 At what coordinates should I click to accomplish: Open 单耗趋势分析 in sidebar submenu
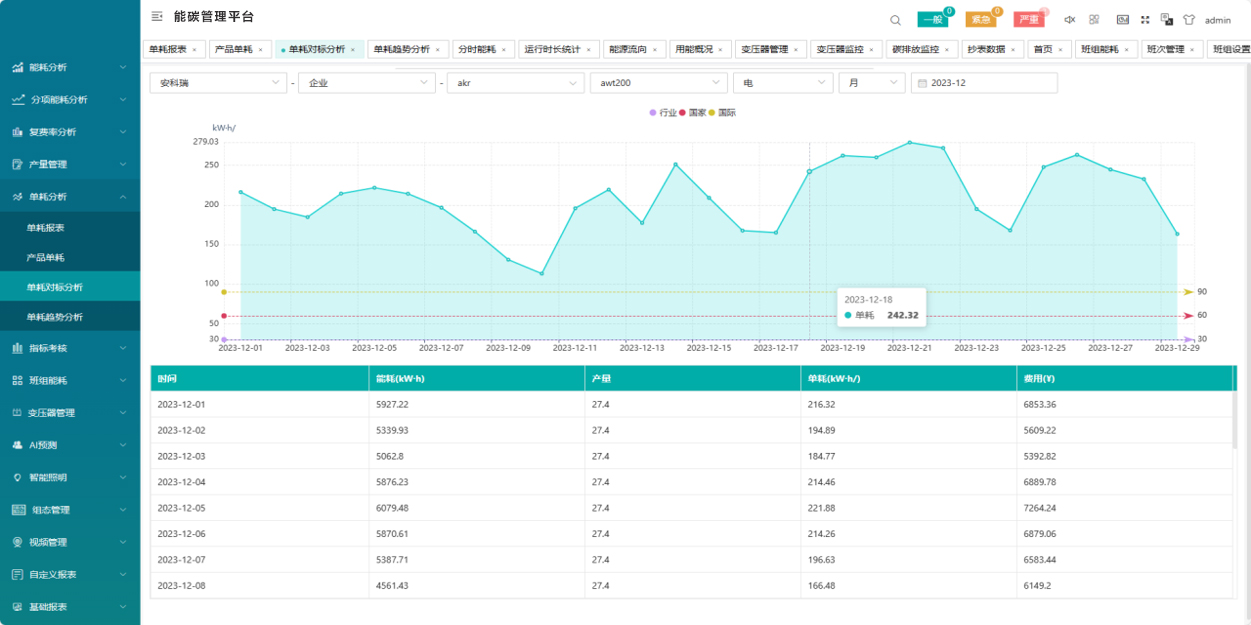pyautogui.click(x=70, y=317)
